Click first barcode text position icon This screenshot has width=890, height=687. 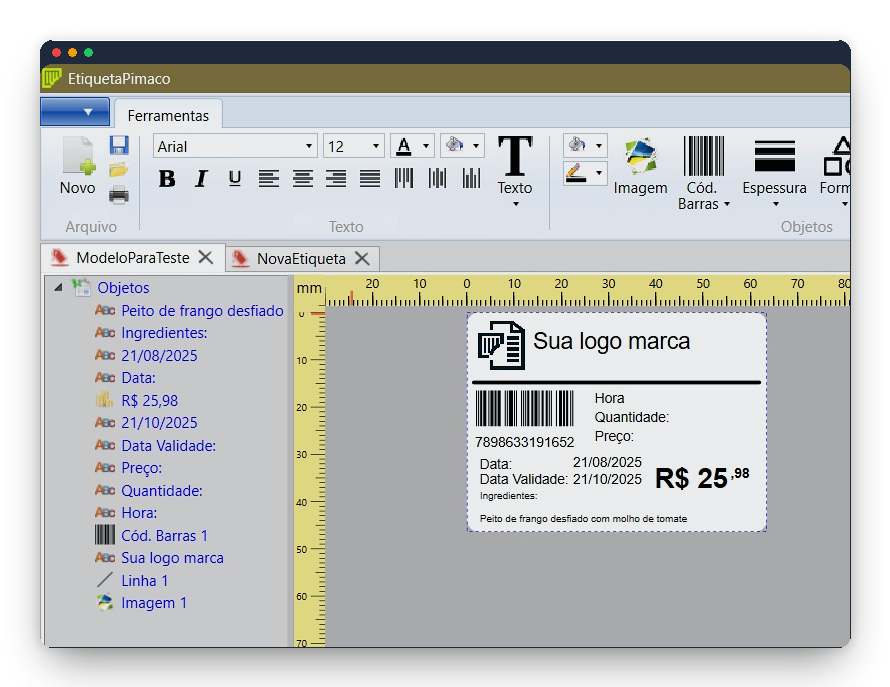click(x=404, y=178)
